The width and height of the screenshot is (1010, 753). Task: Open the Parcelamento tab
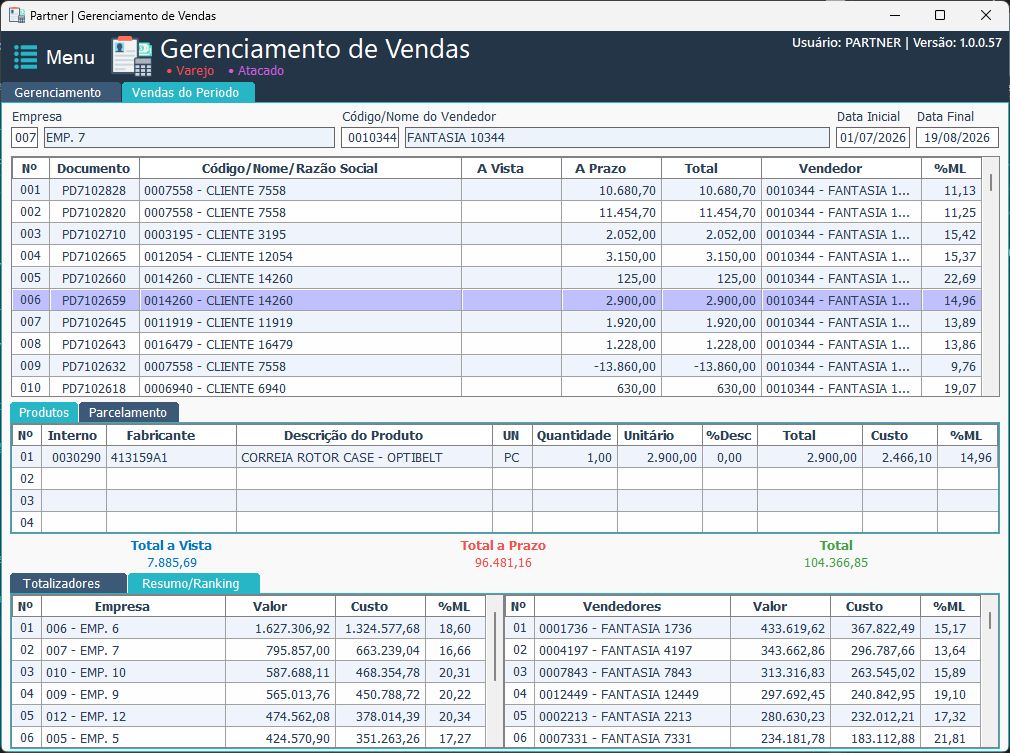click(x=128, y=412)
